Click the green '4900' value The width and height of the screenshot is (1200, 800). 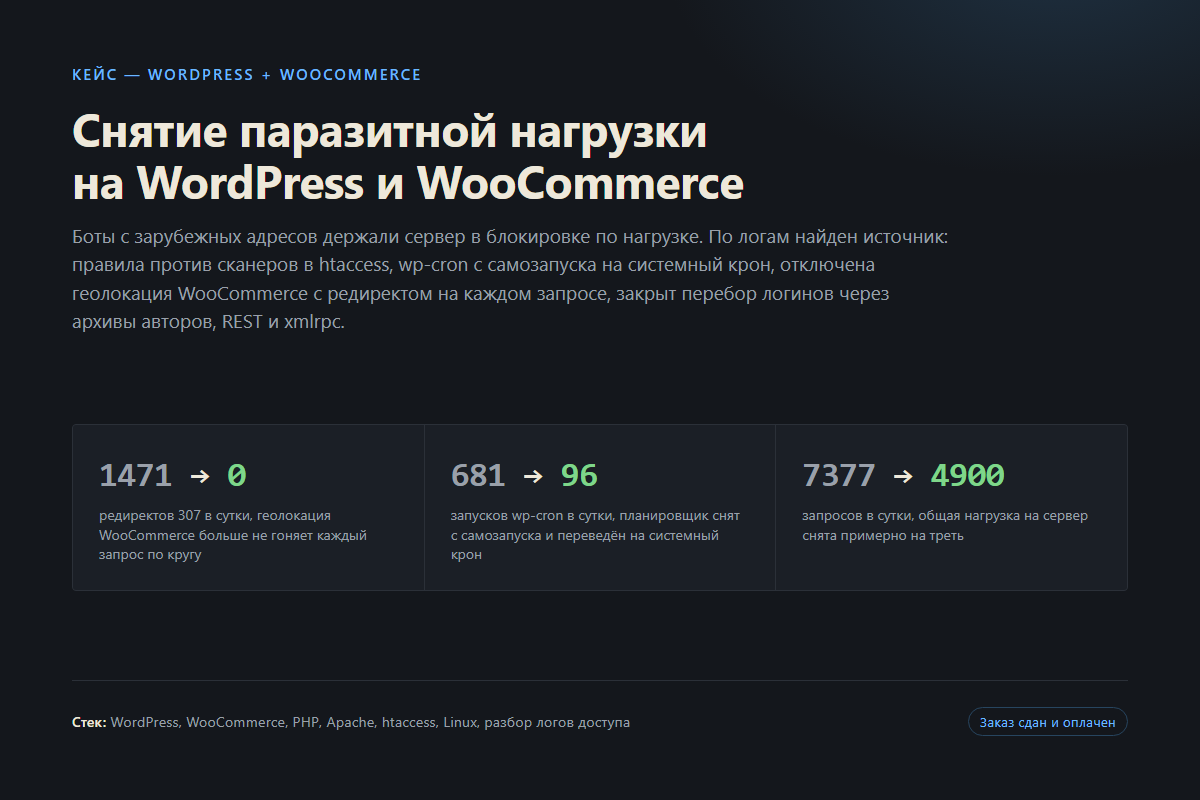pyautogui.click(x=967, y=475)
